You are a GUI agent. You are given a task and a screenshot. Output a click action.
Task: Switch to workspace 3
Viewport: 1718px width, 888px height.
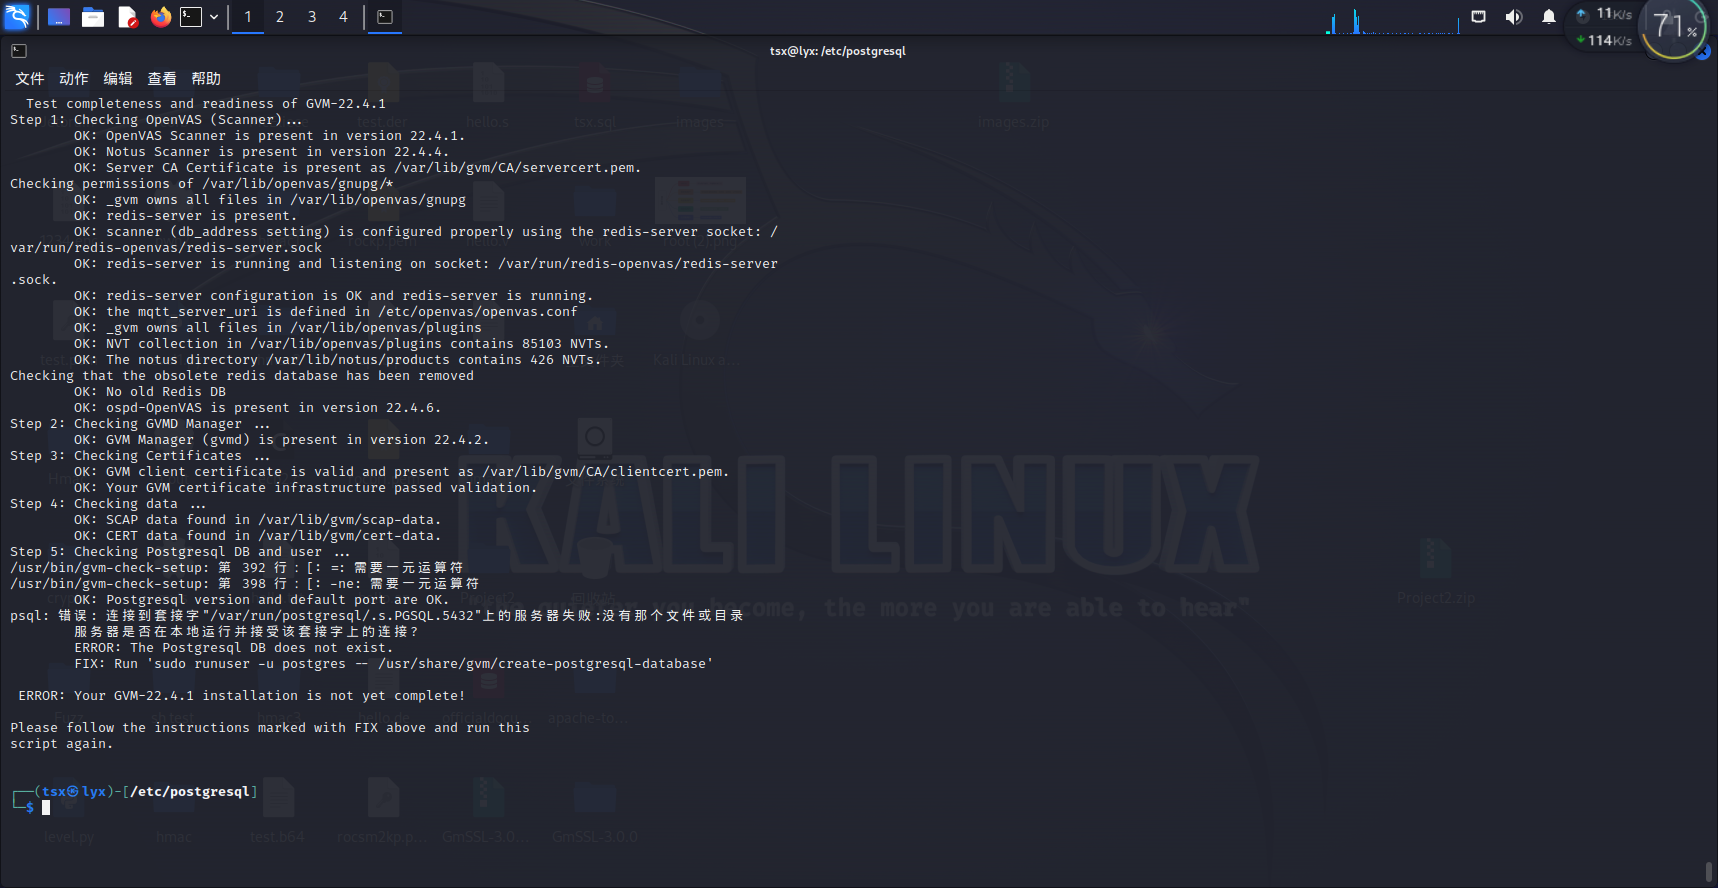point(312,17)
